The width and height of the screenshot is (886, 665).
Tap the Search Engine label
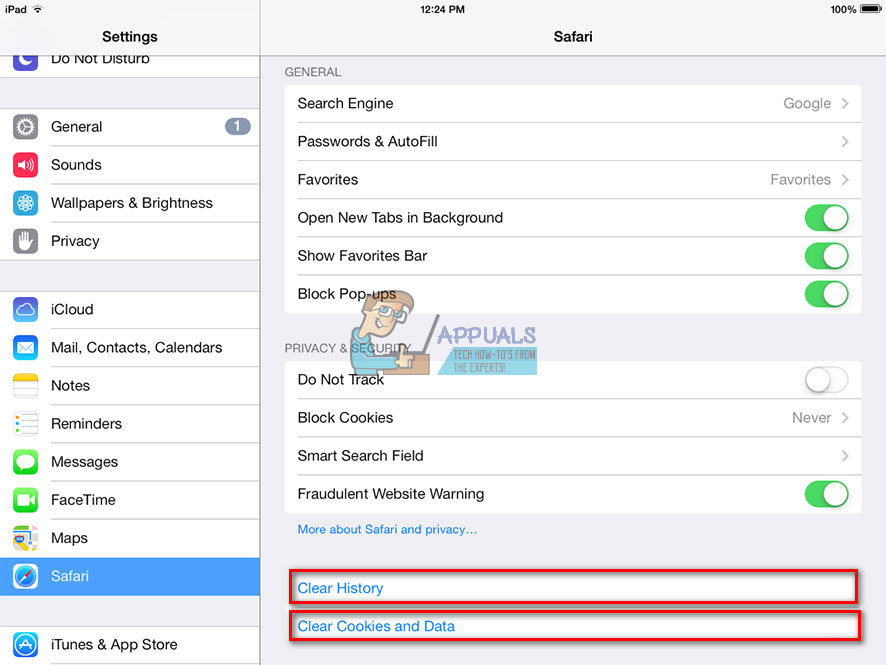[x=345, y=103]
